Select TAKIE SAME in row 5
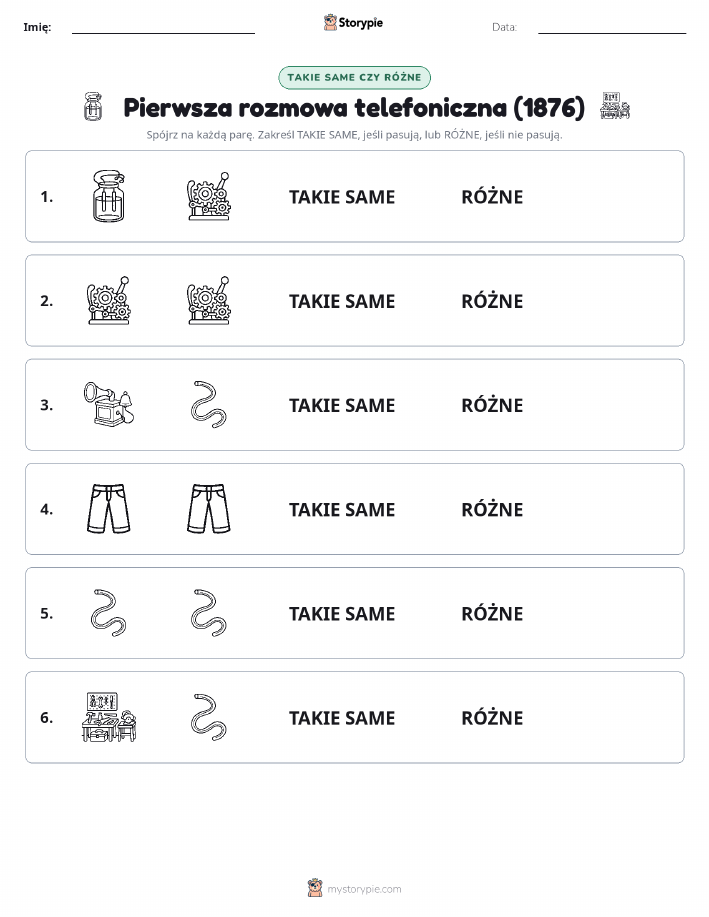 (342, 613)
